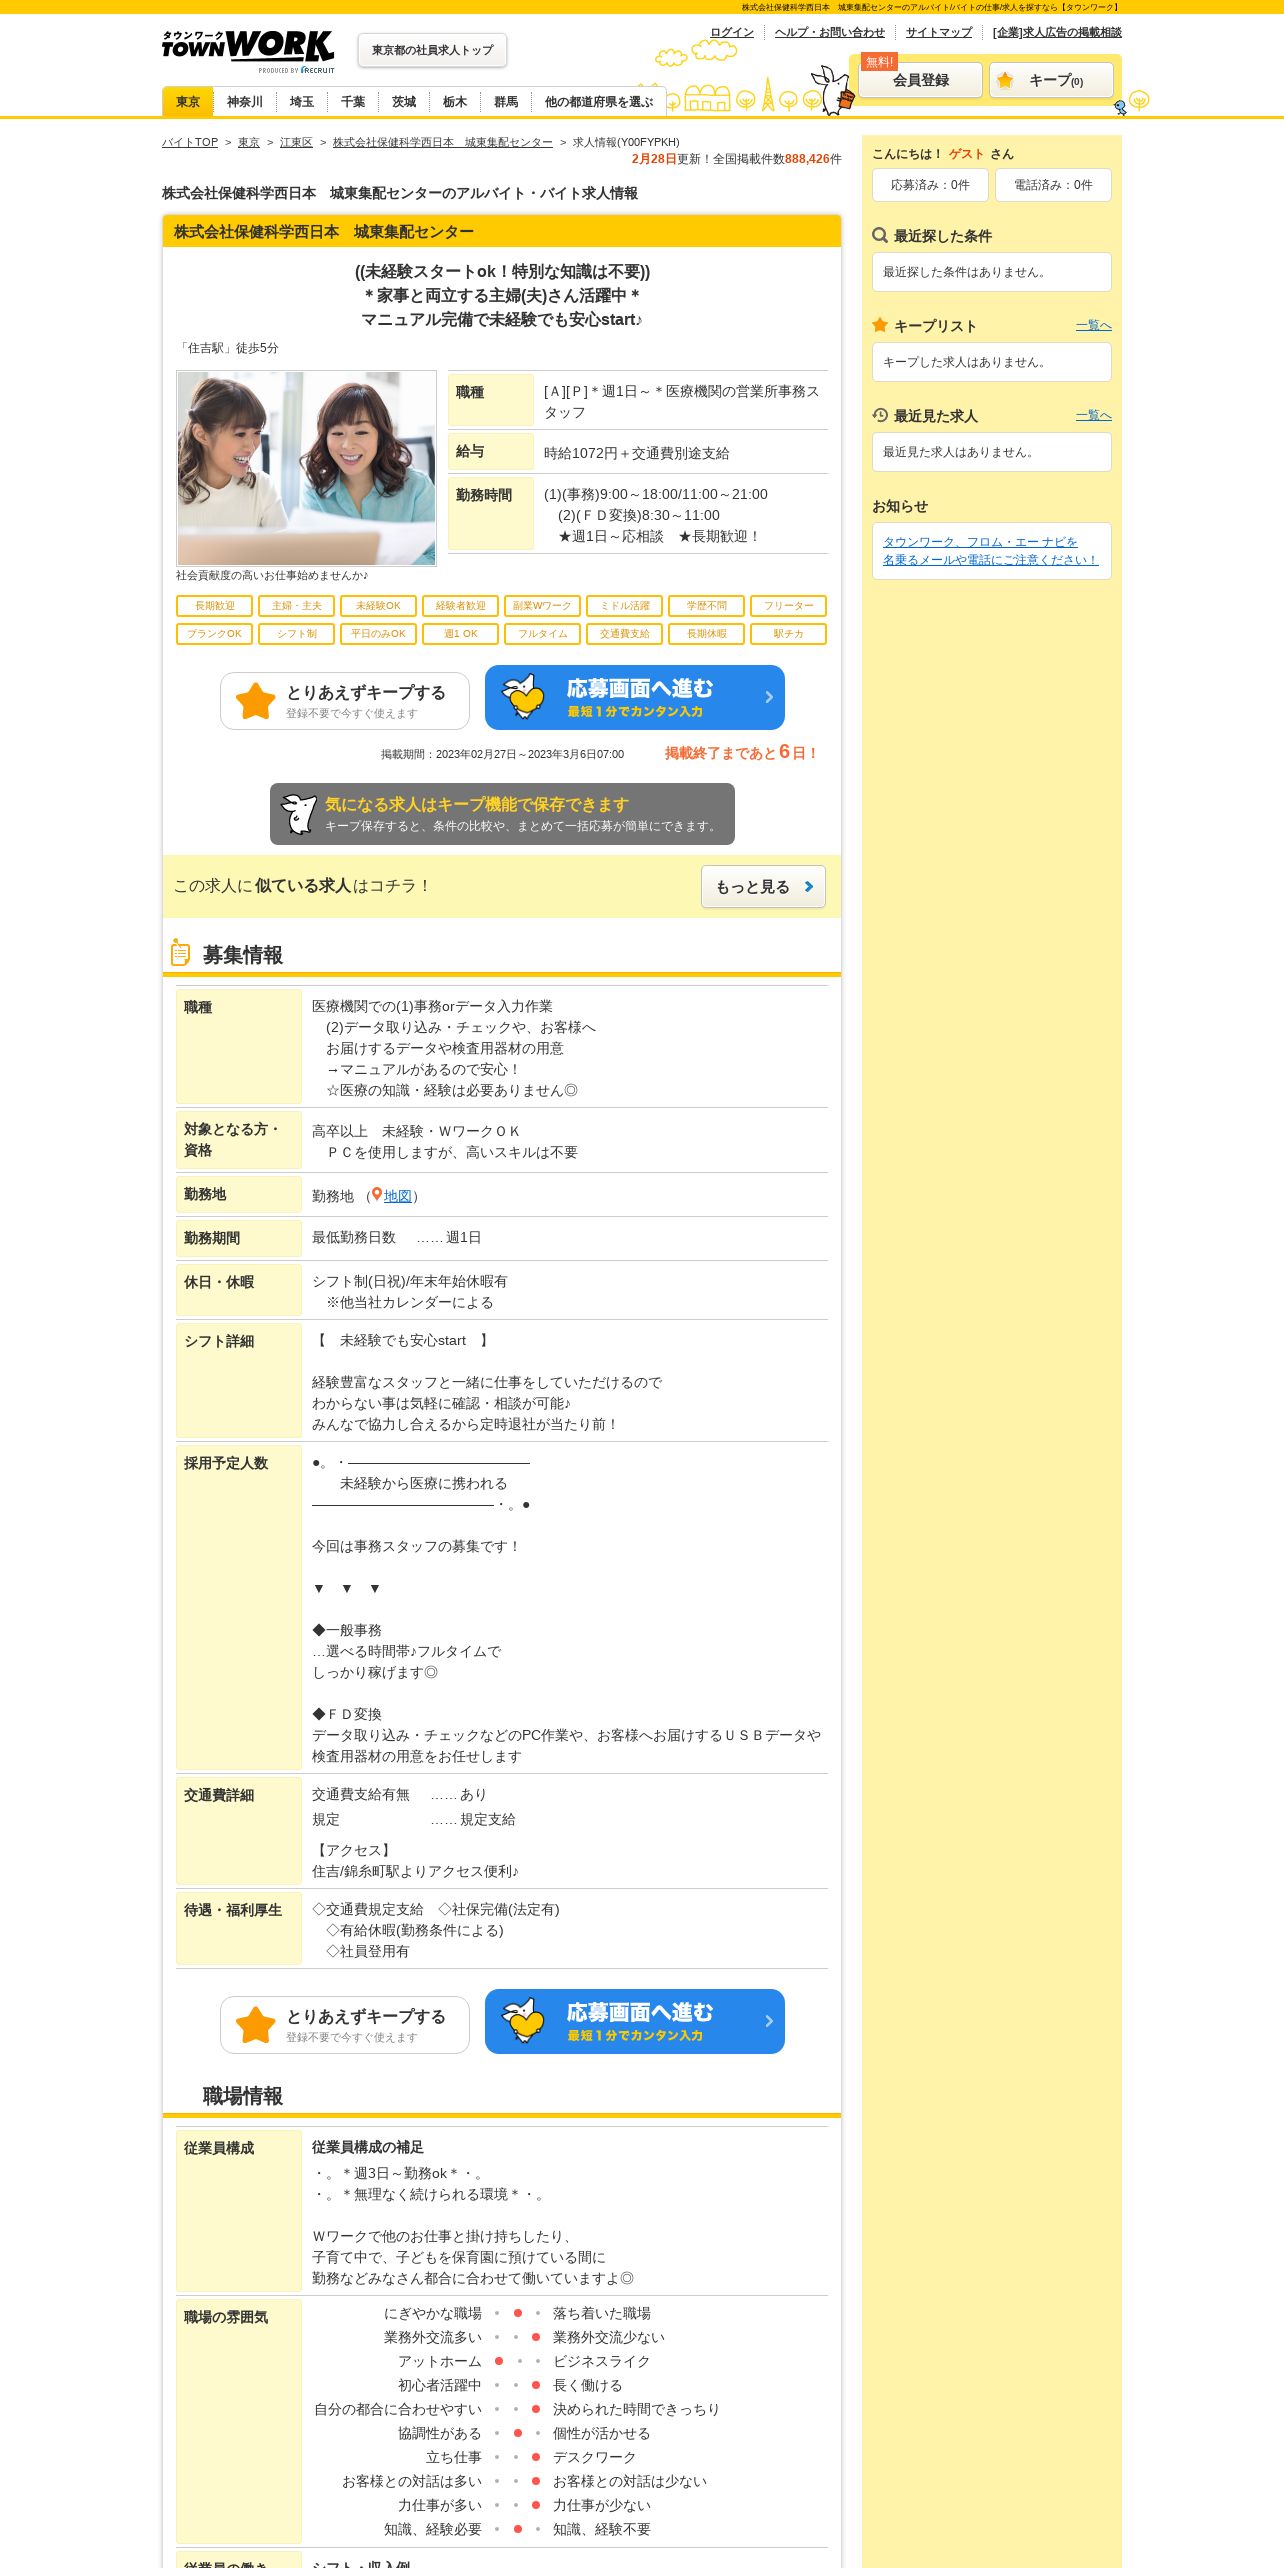The image size is (1284, 2568).
Task: Open ヘルプ・お問い合わせ link
Action: (x=829, y=32)
